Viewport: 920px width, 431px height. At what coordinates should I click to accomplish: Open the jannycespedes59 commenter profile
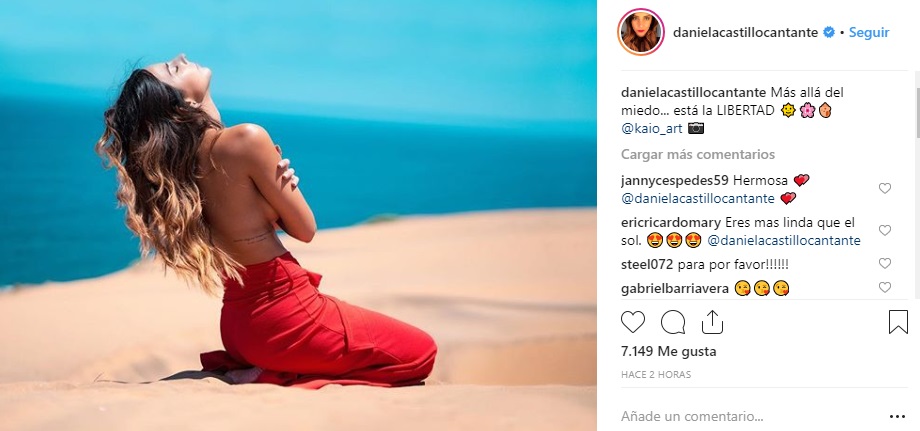[675, 181]
